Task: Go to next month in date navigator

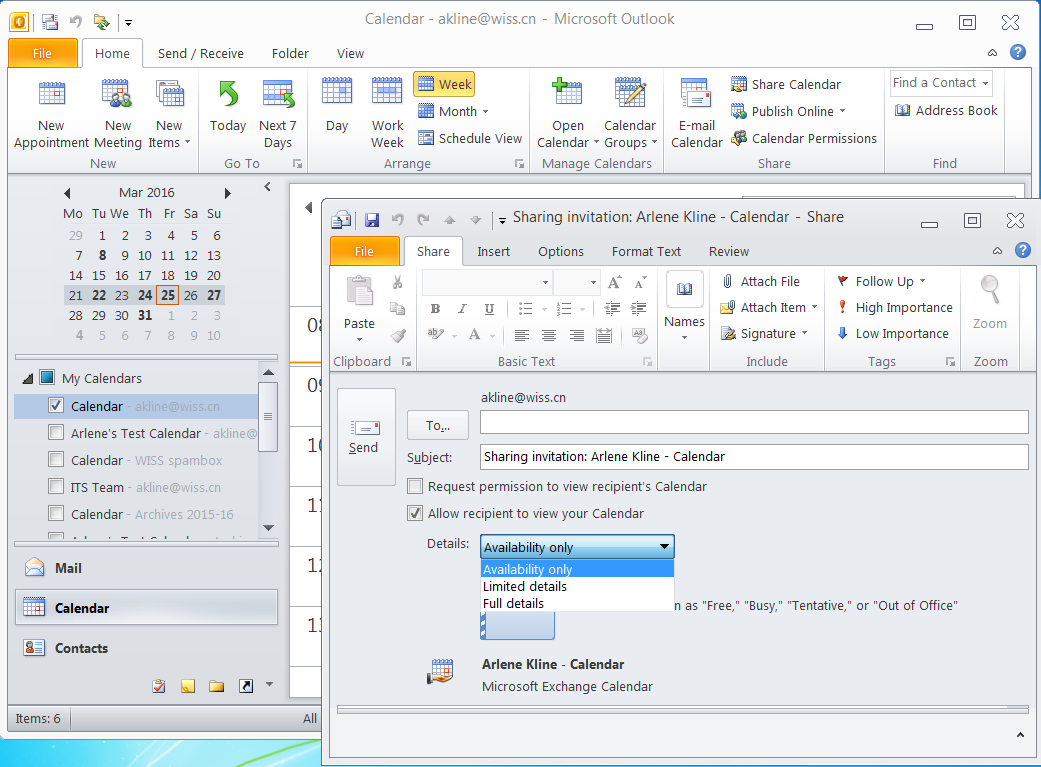Action: 227,193
